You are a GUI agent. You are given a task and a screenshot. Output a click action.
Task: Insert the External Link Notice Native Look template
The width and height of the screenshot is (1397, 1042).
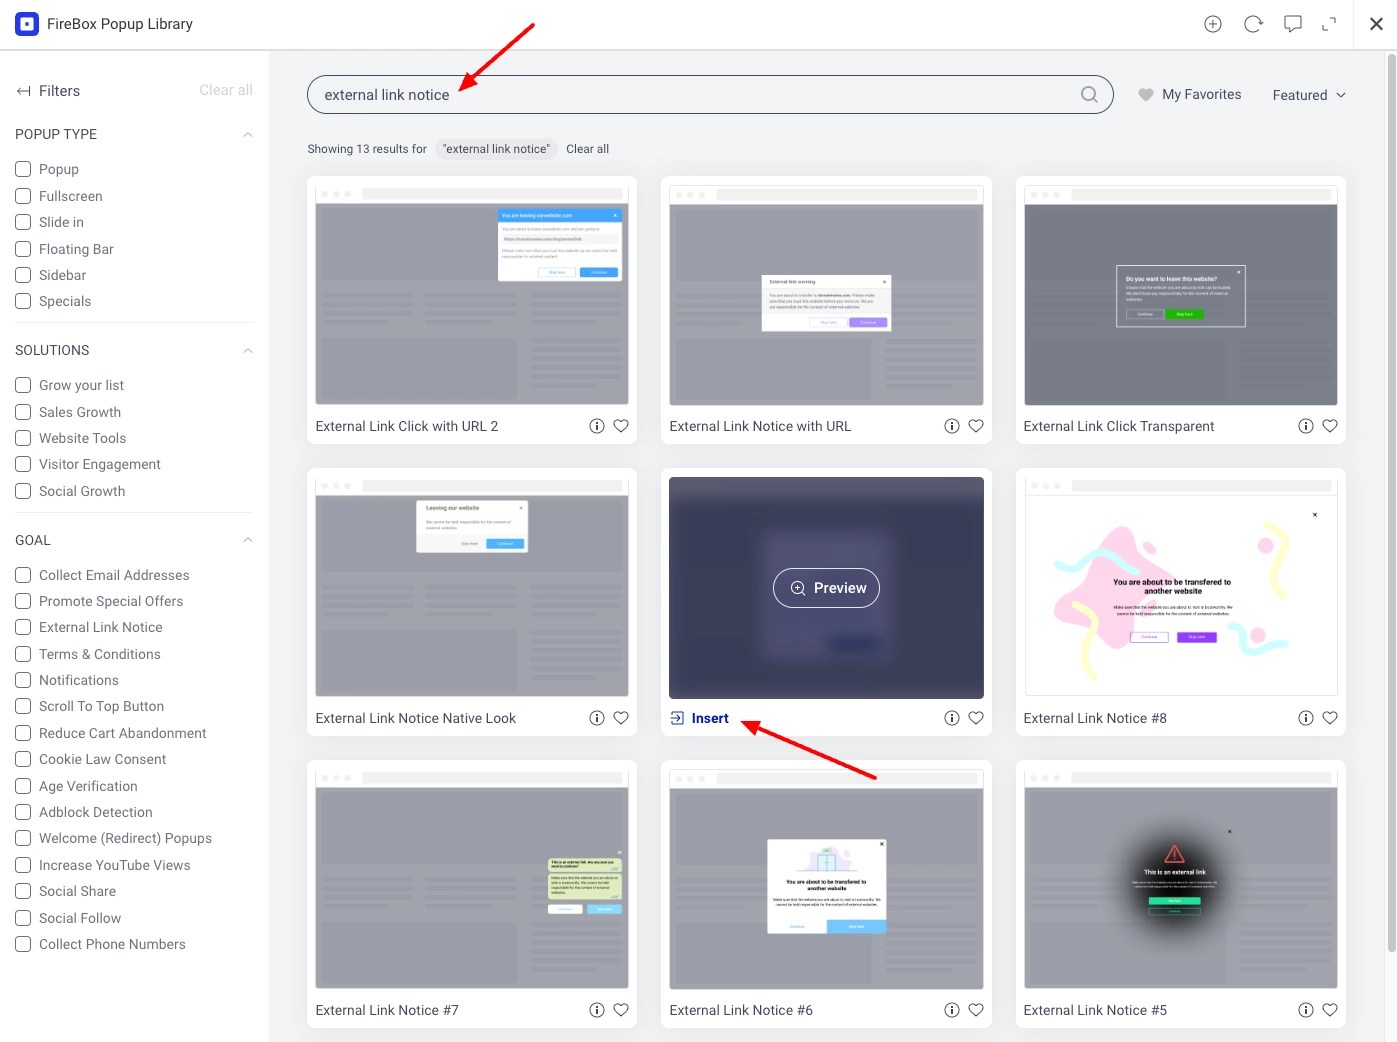point(710,717)
